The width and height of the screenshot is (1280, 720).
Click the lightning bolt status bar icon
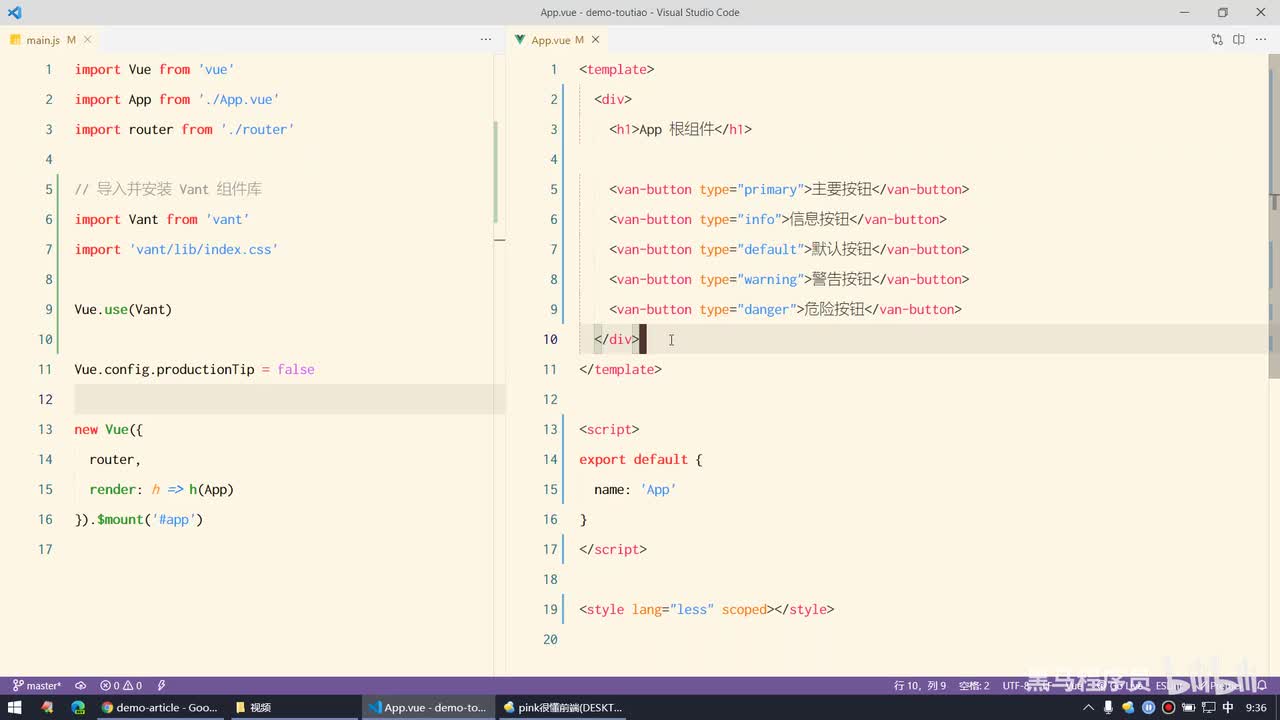click(161, 686)
